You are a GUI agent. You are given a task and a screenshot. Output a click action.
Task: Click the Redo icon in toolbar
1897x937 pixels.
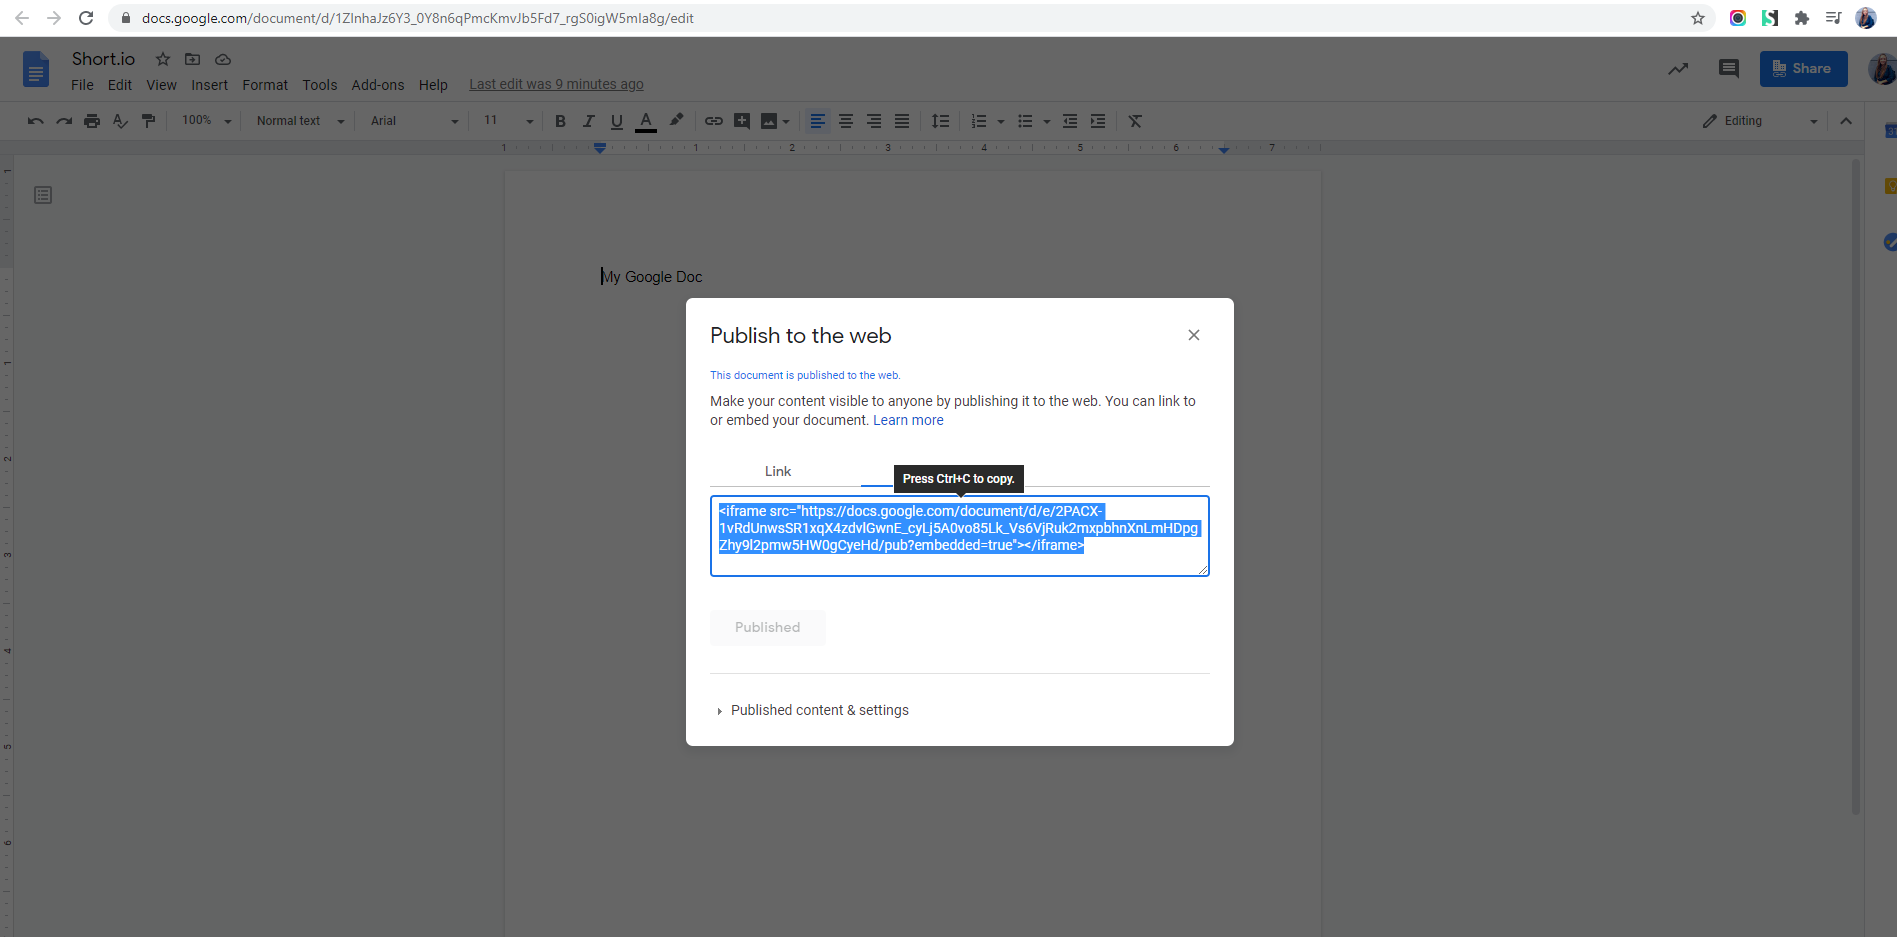[x=64, y=121]
